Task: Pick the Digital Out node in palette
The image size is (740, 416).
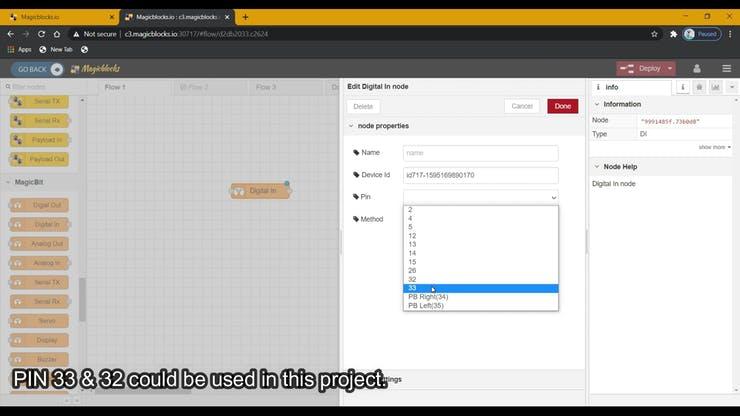Action: pos(41,205)
